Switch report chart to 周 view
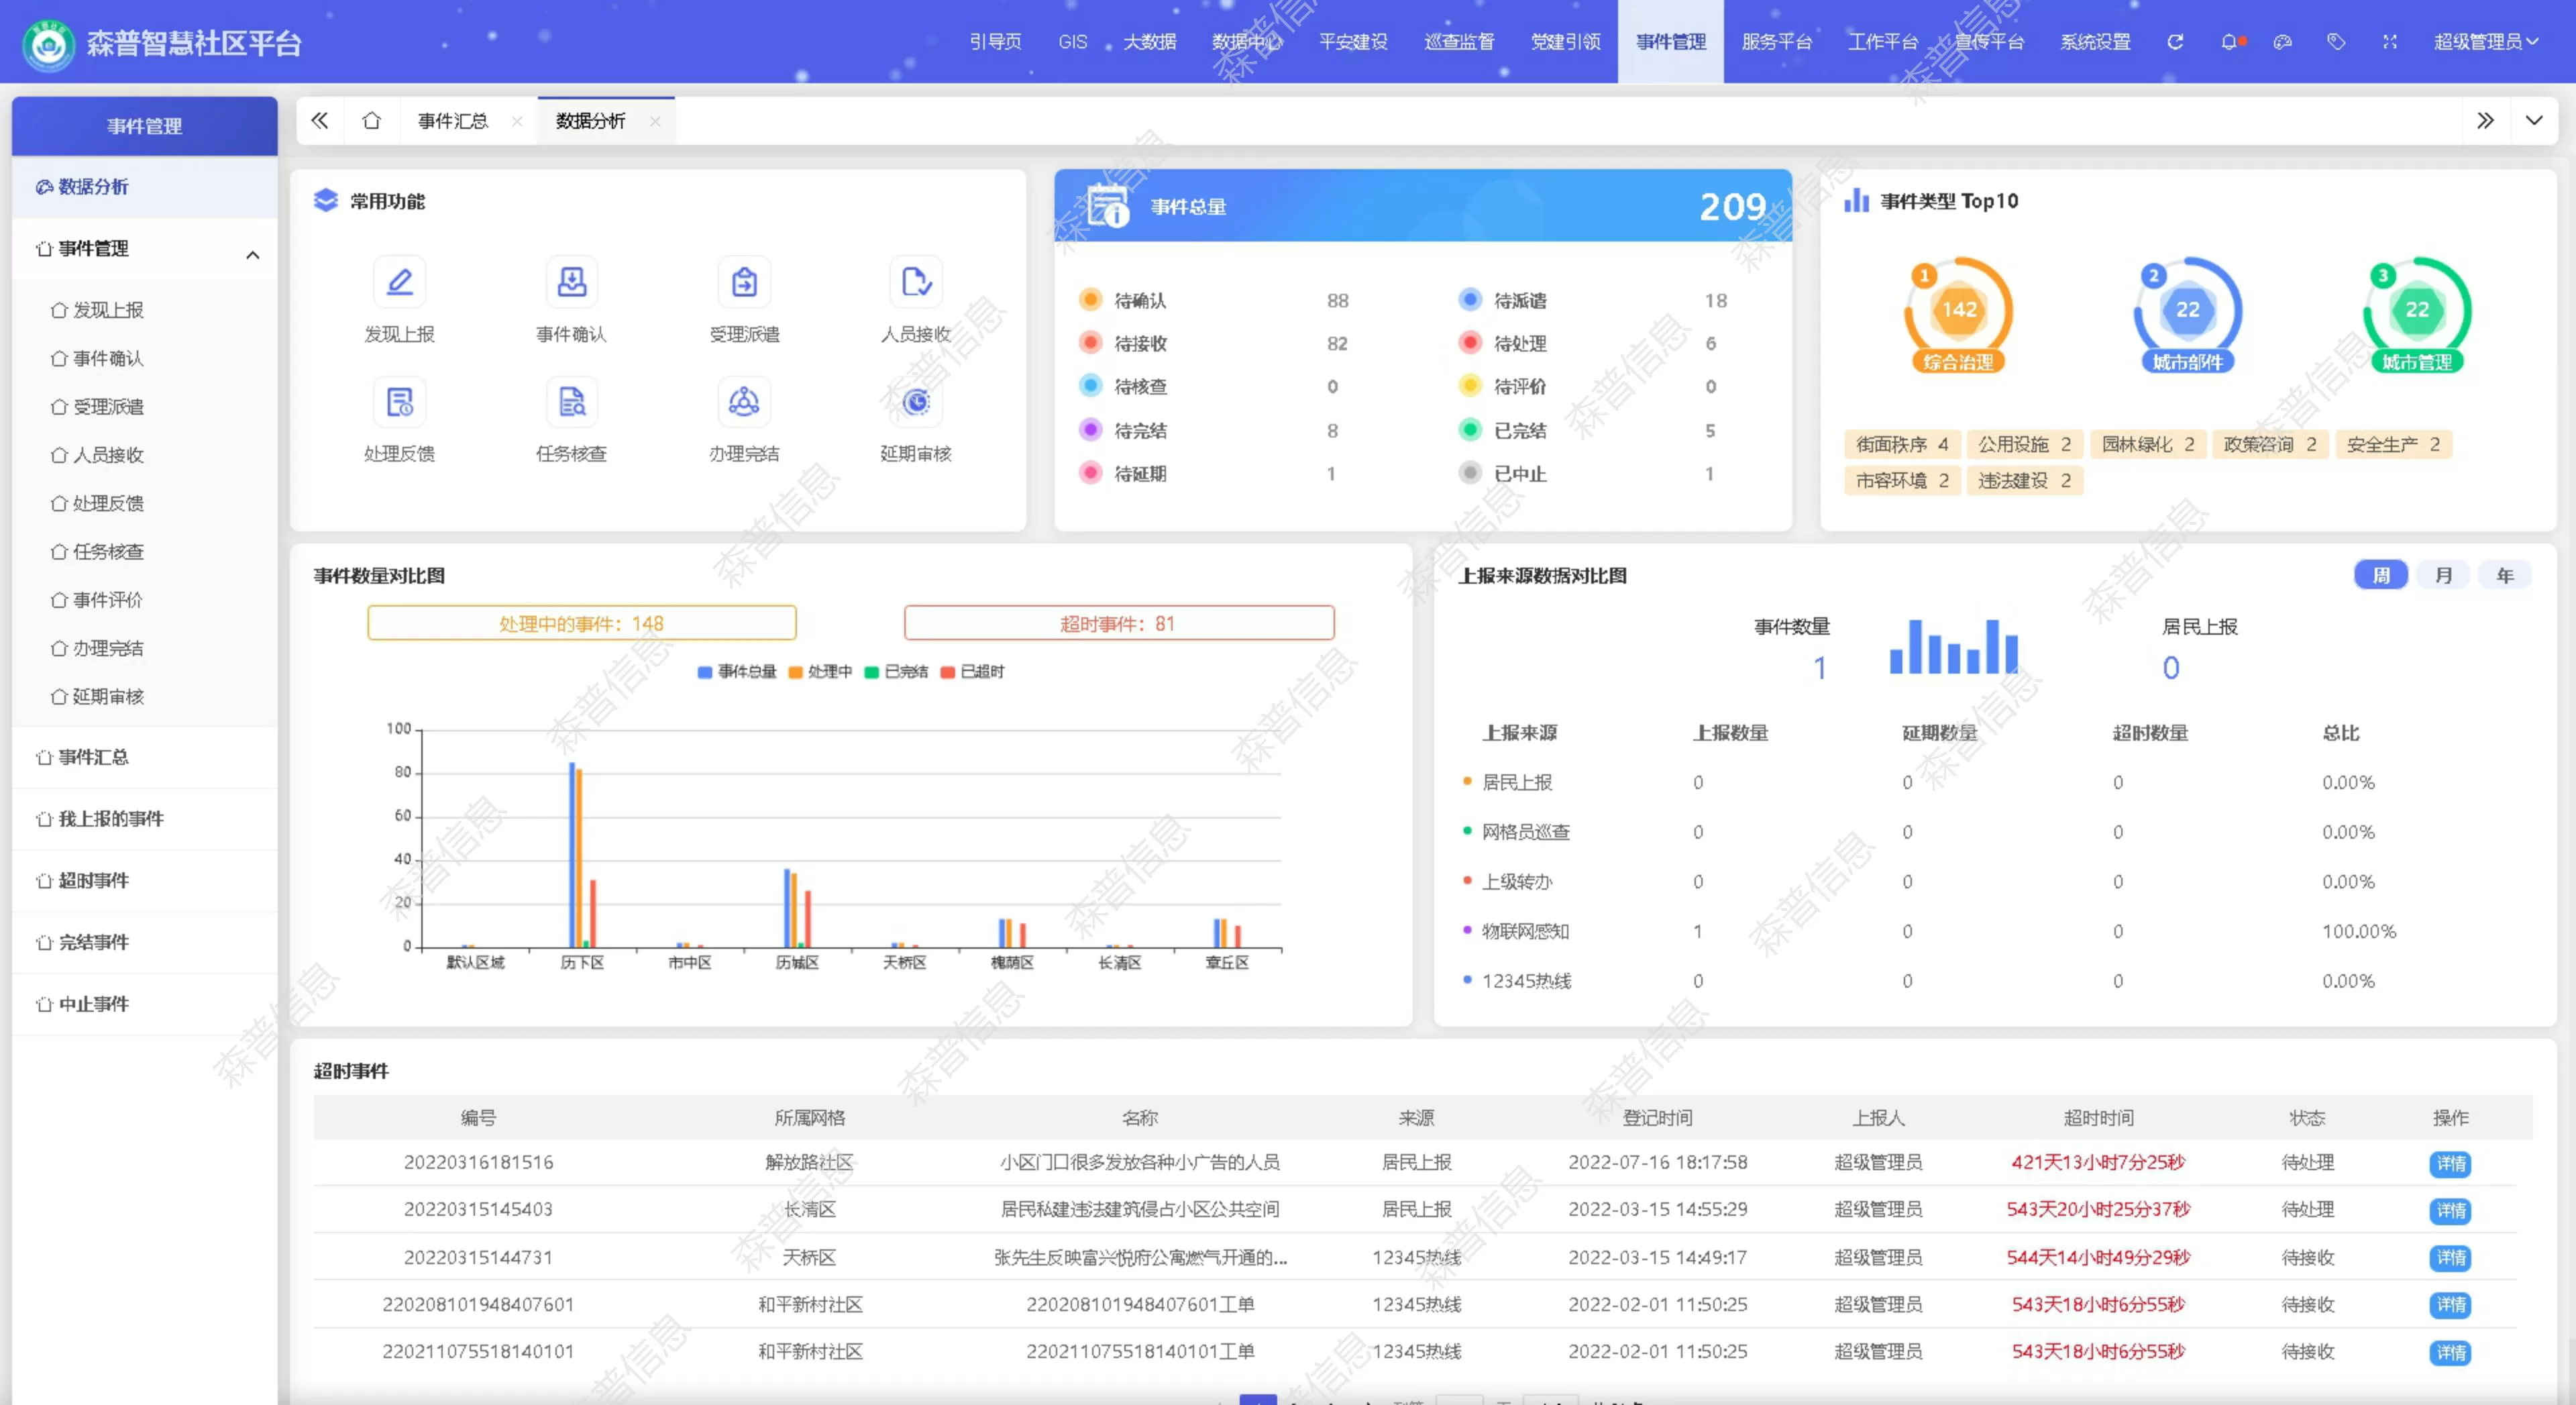 pyautogui.click(x=2381, y=575)
